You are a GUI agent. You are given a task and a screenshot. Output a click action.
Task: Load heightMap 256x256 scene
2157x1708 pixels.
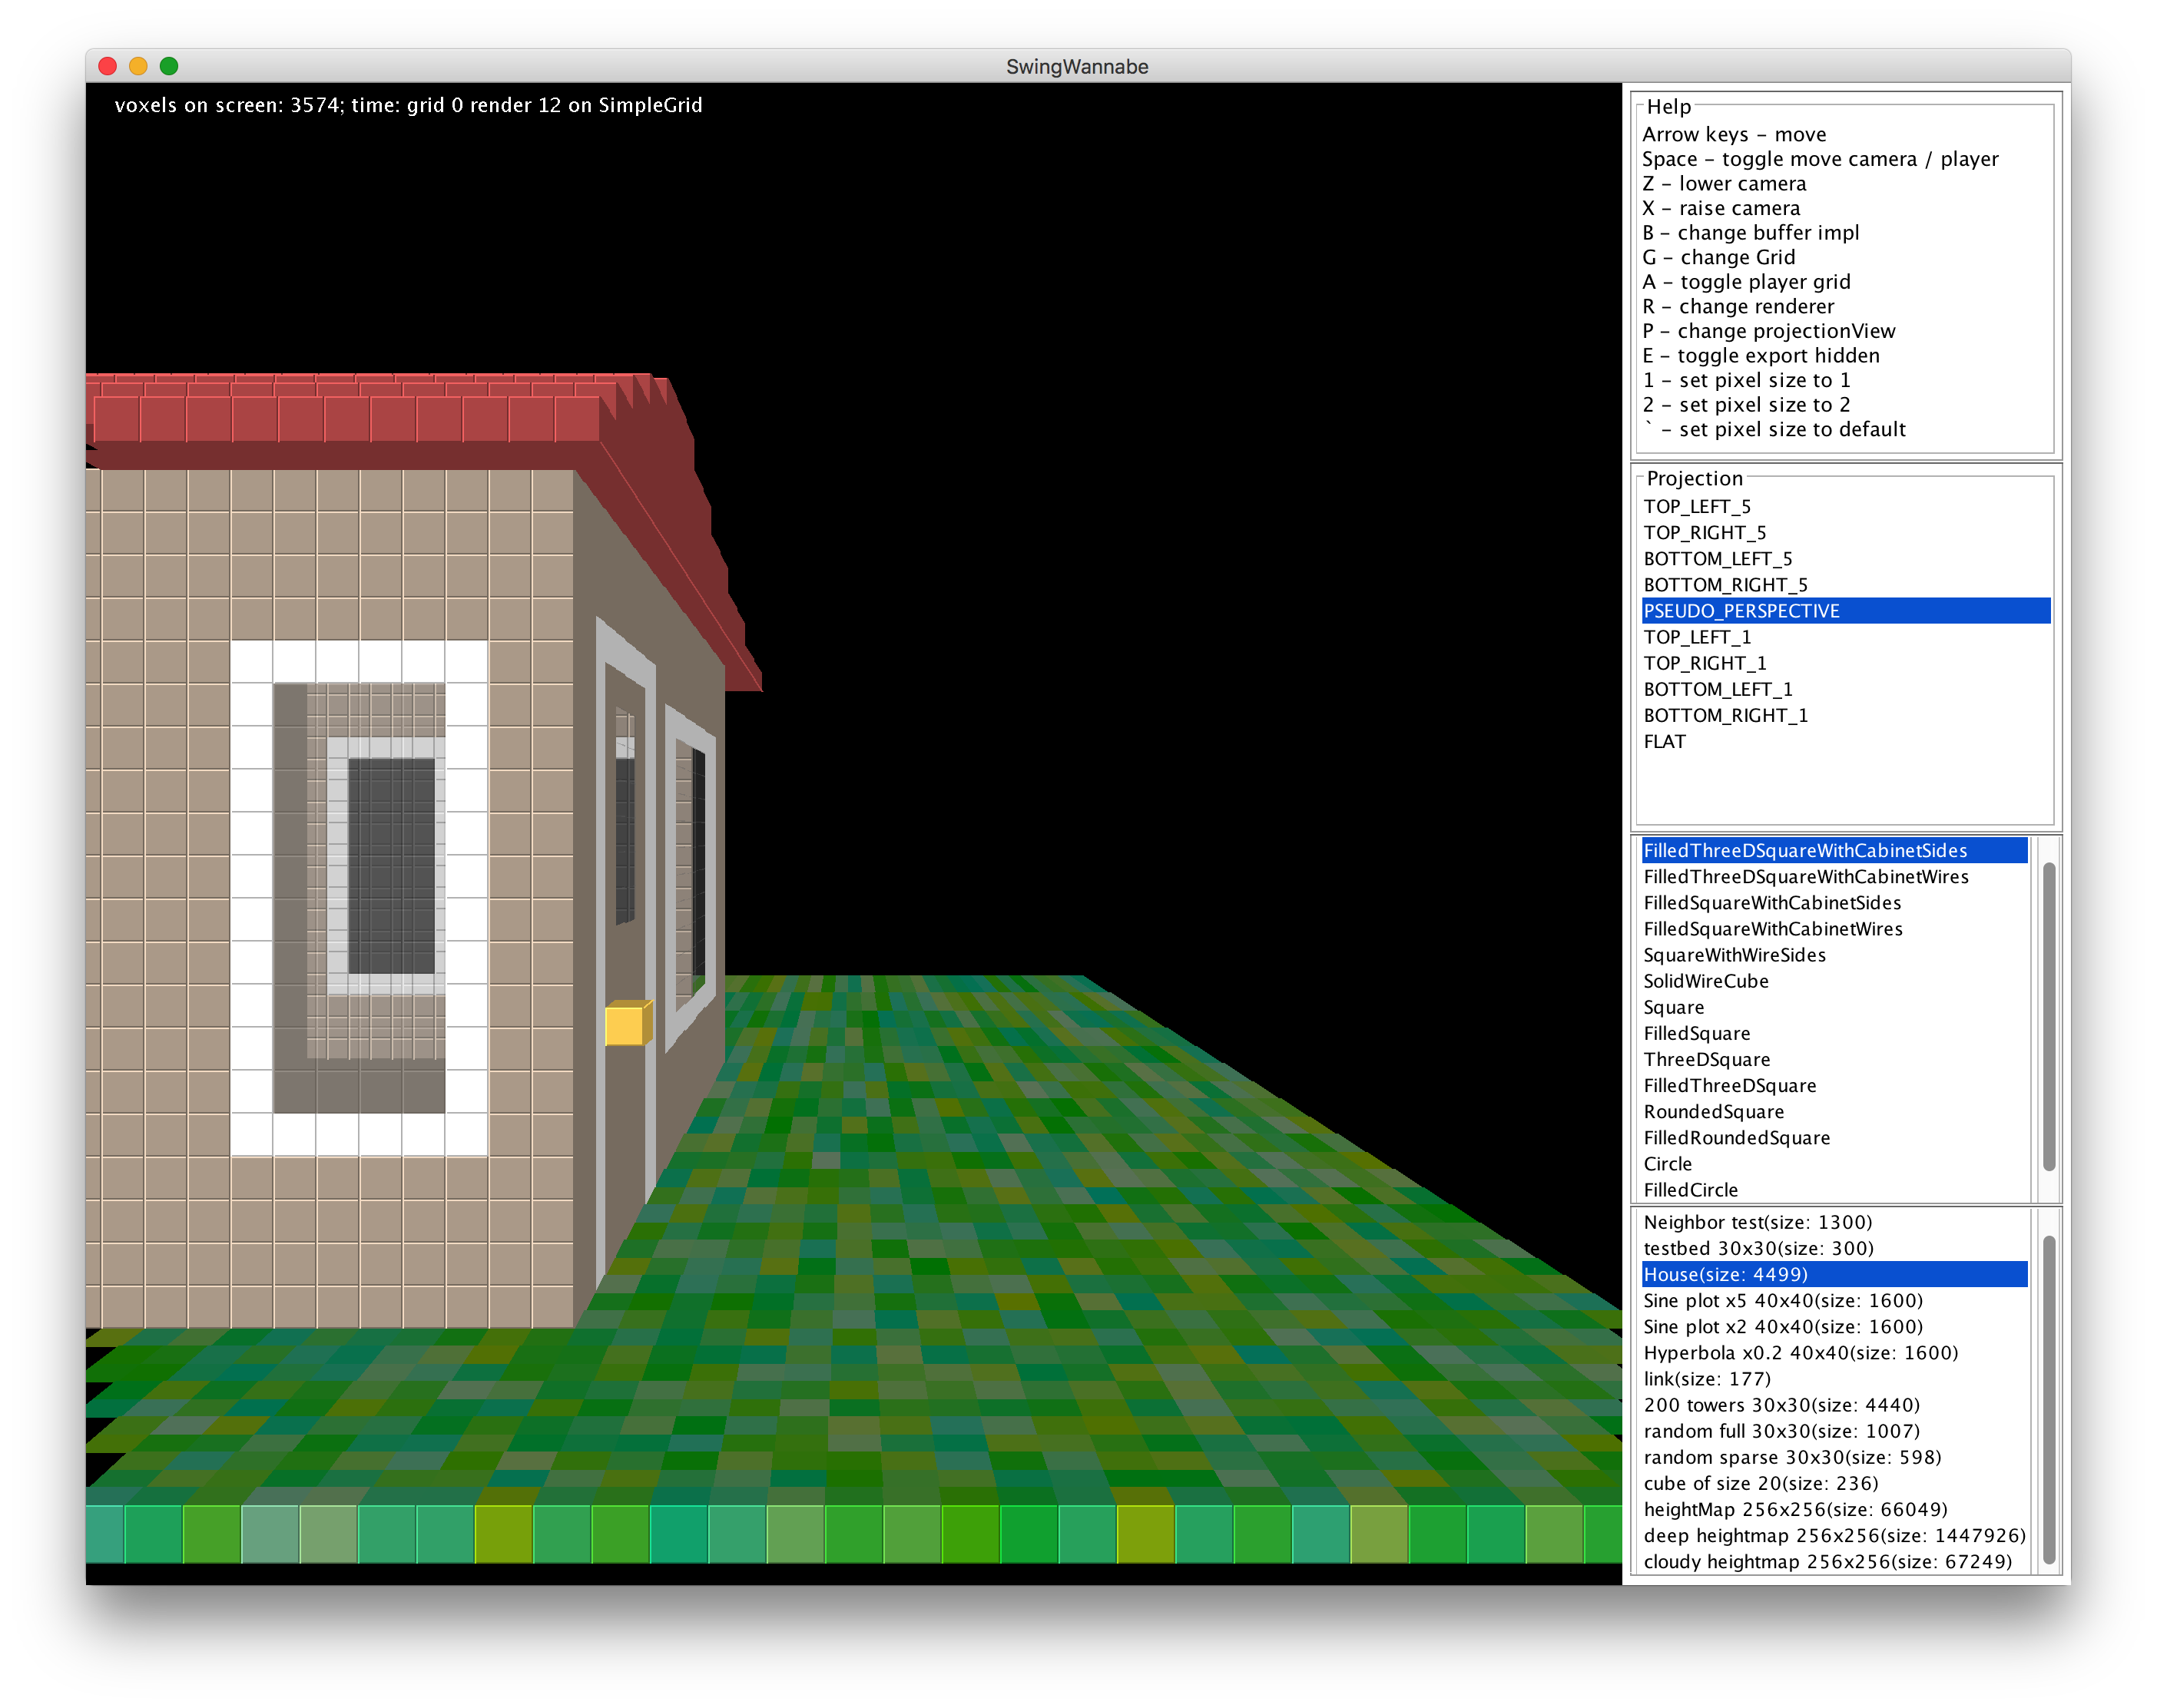pyautogui.click(x=1834, y=1508)
